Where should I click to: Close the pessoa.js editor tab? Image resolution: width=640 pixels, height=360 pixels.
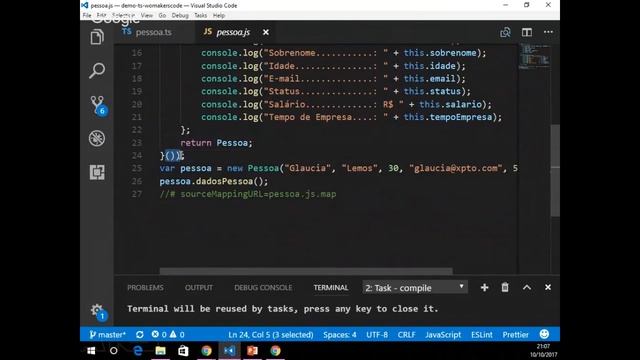click(266, 32)
